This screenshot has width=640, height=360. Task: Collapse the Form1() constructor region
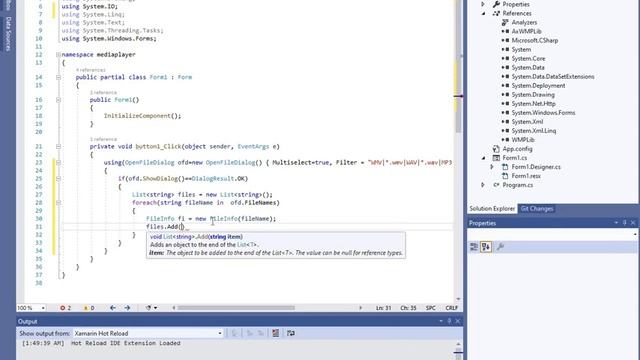(x=58, y=100)
